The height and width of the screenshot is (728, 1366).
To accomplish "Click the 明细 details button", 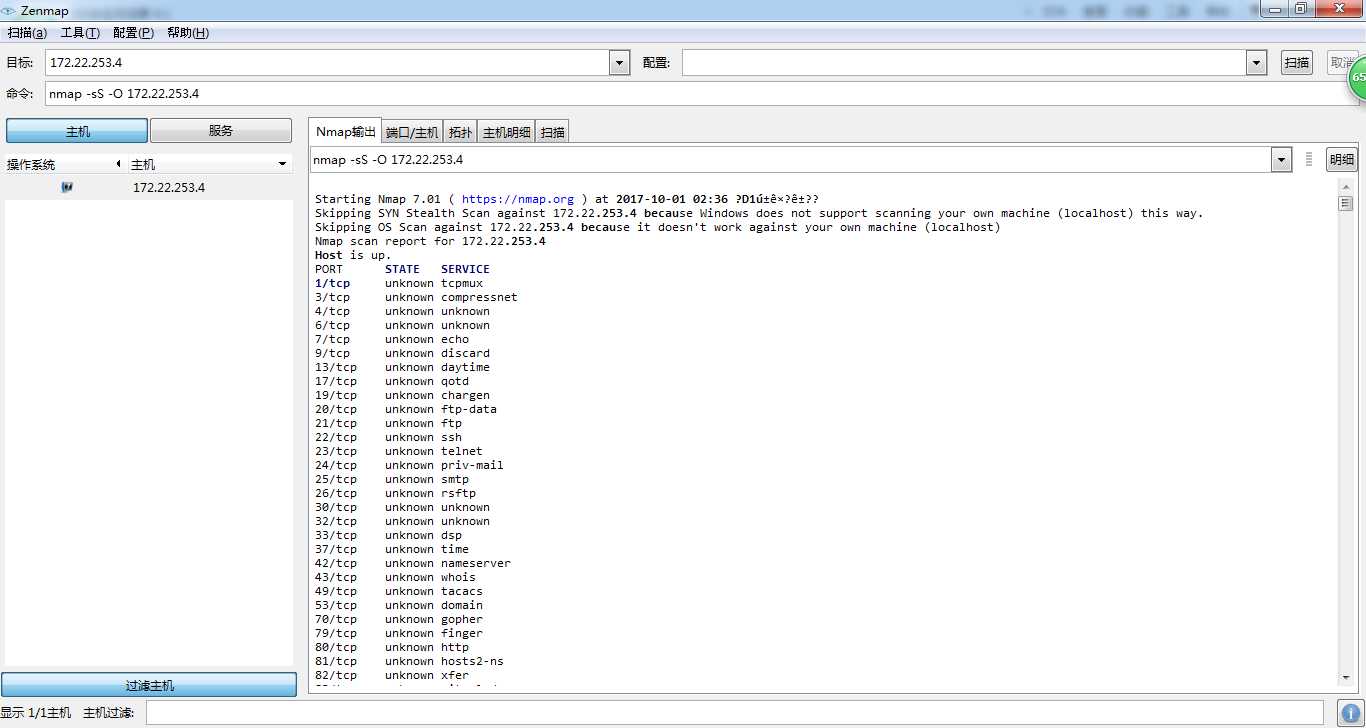I will point(1342,160).
